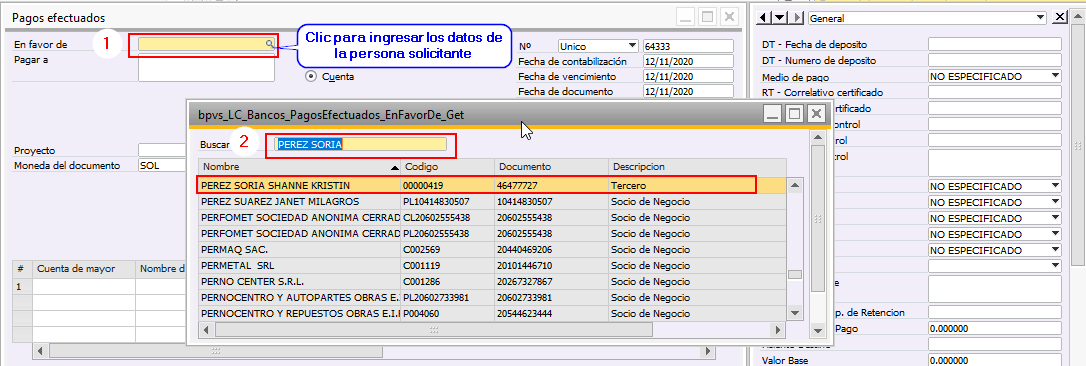Select the PERNO CENTER S.R.L. row
The width and height of the screenshot is (1086, 366).
coord(492,281)
